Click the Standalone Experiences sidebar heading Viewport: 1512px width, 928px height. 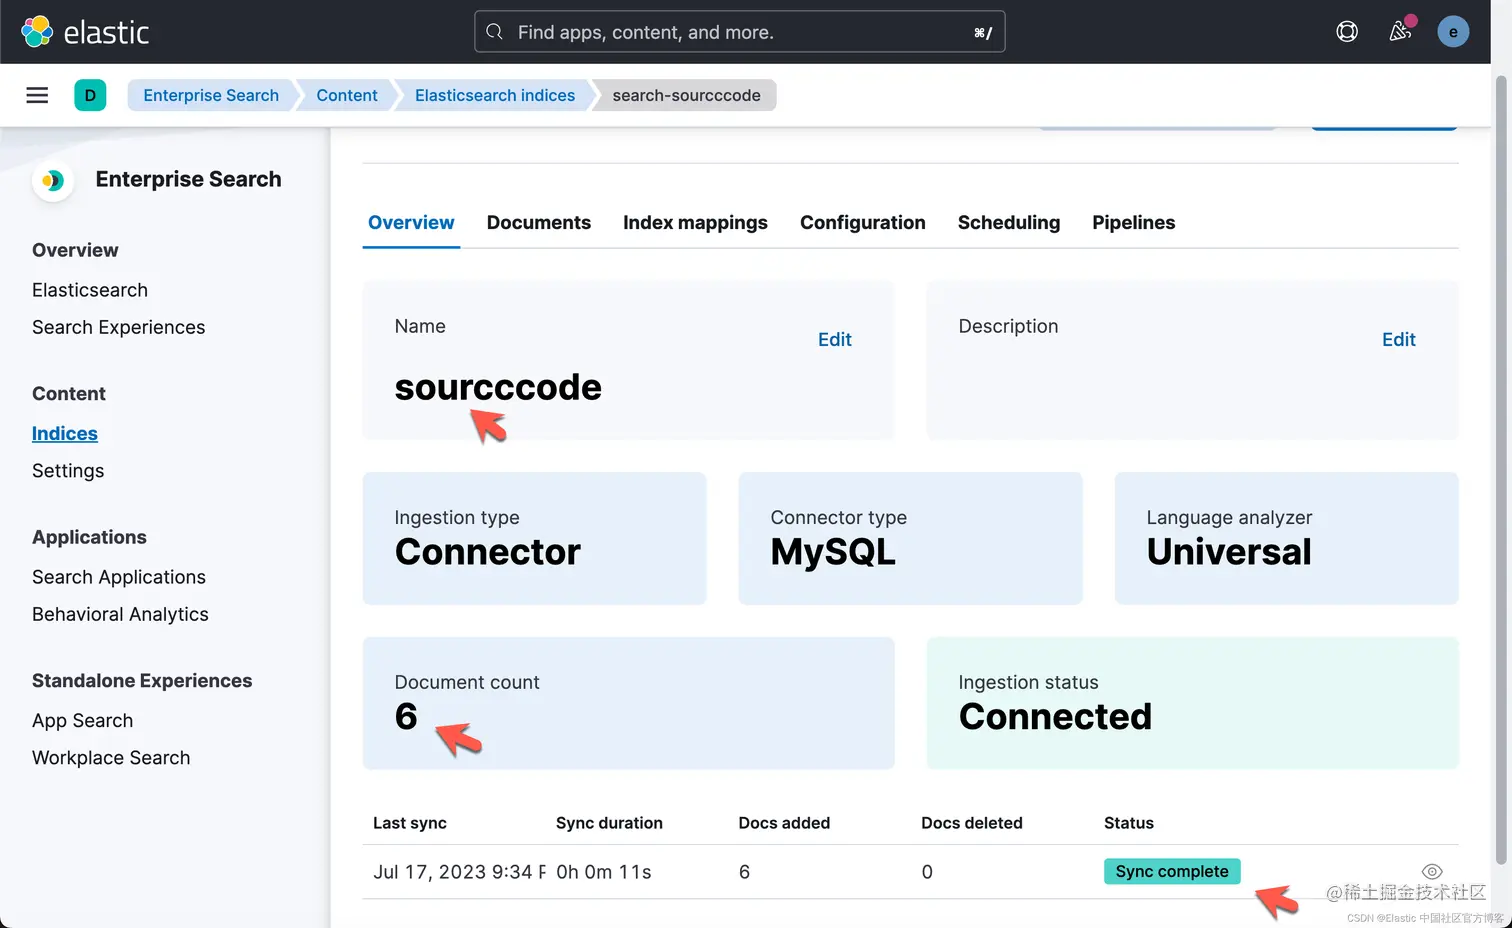click(142, 680)
